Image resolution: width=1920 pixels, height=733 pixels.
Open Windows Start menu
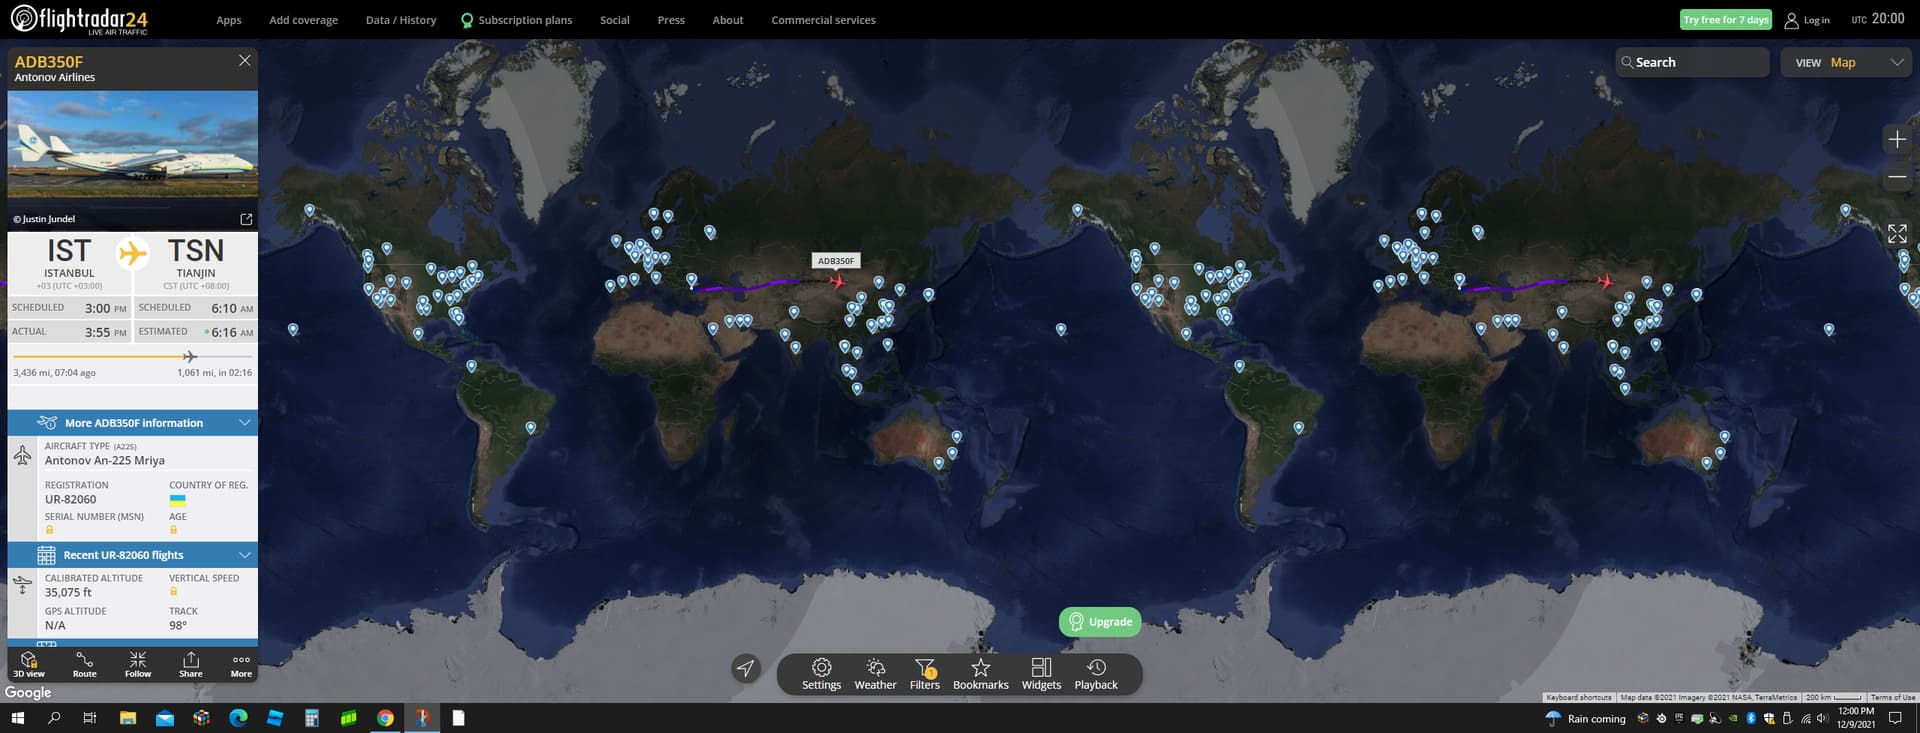click(17, 718)
